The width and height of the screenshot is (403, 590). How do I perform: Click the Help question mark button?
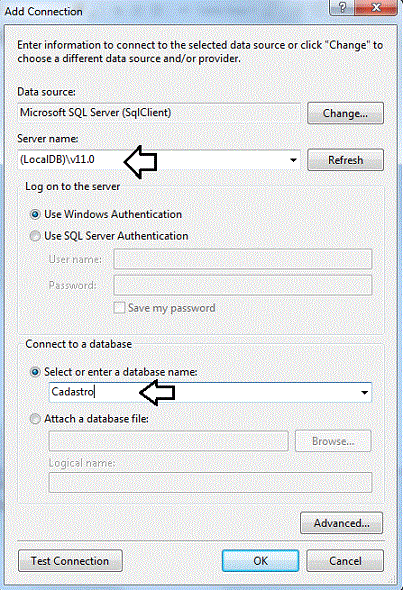pyautogui.click(x=342, y=7)
